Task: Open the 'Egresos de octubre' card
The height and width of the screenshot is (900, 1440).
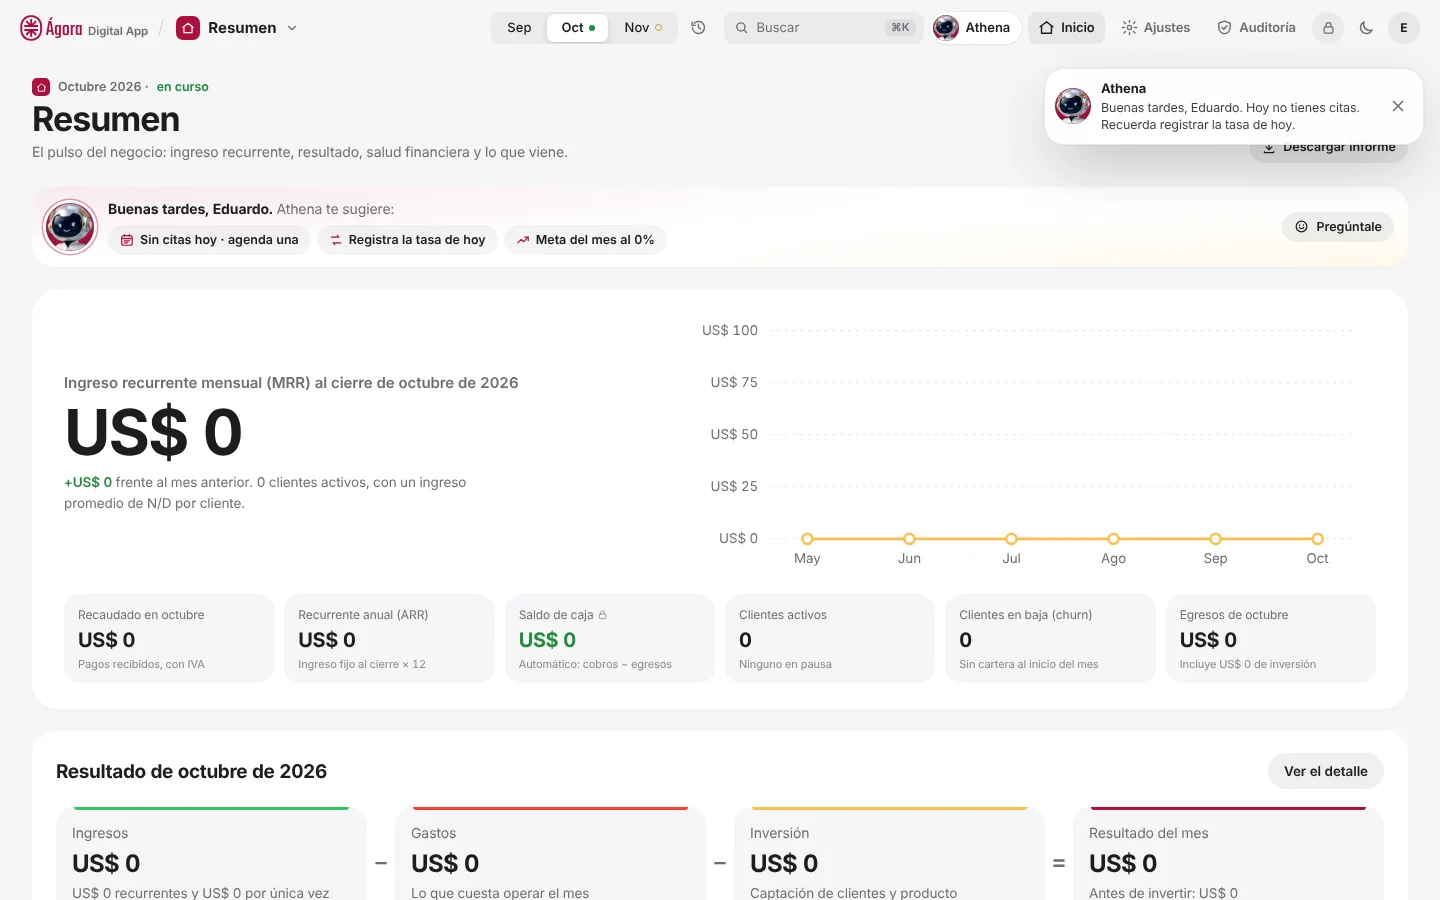Action: tap(1270, 639)
